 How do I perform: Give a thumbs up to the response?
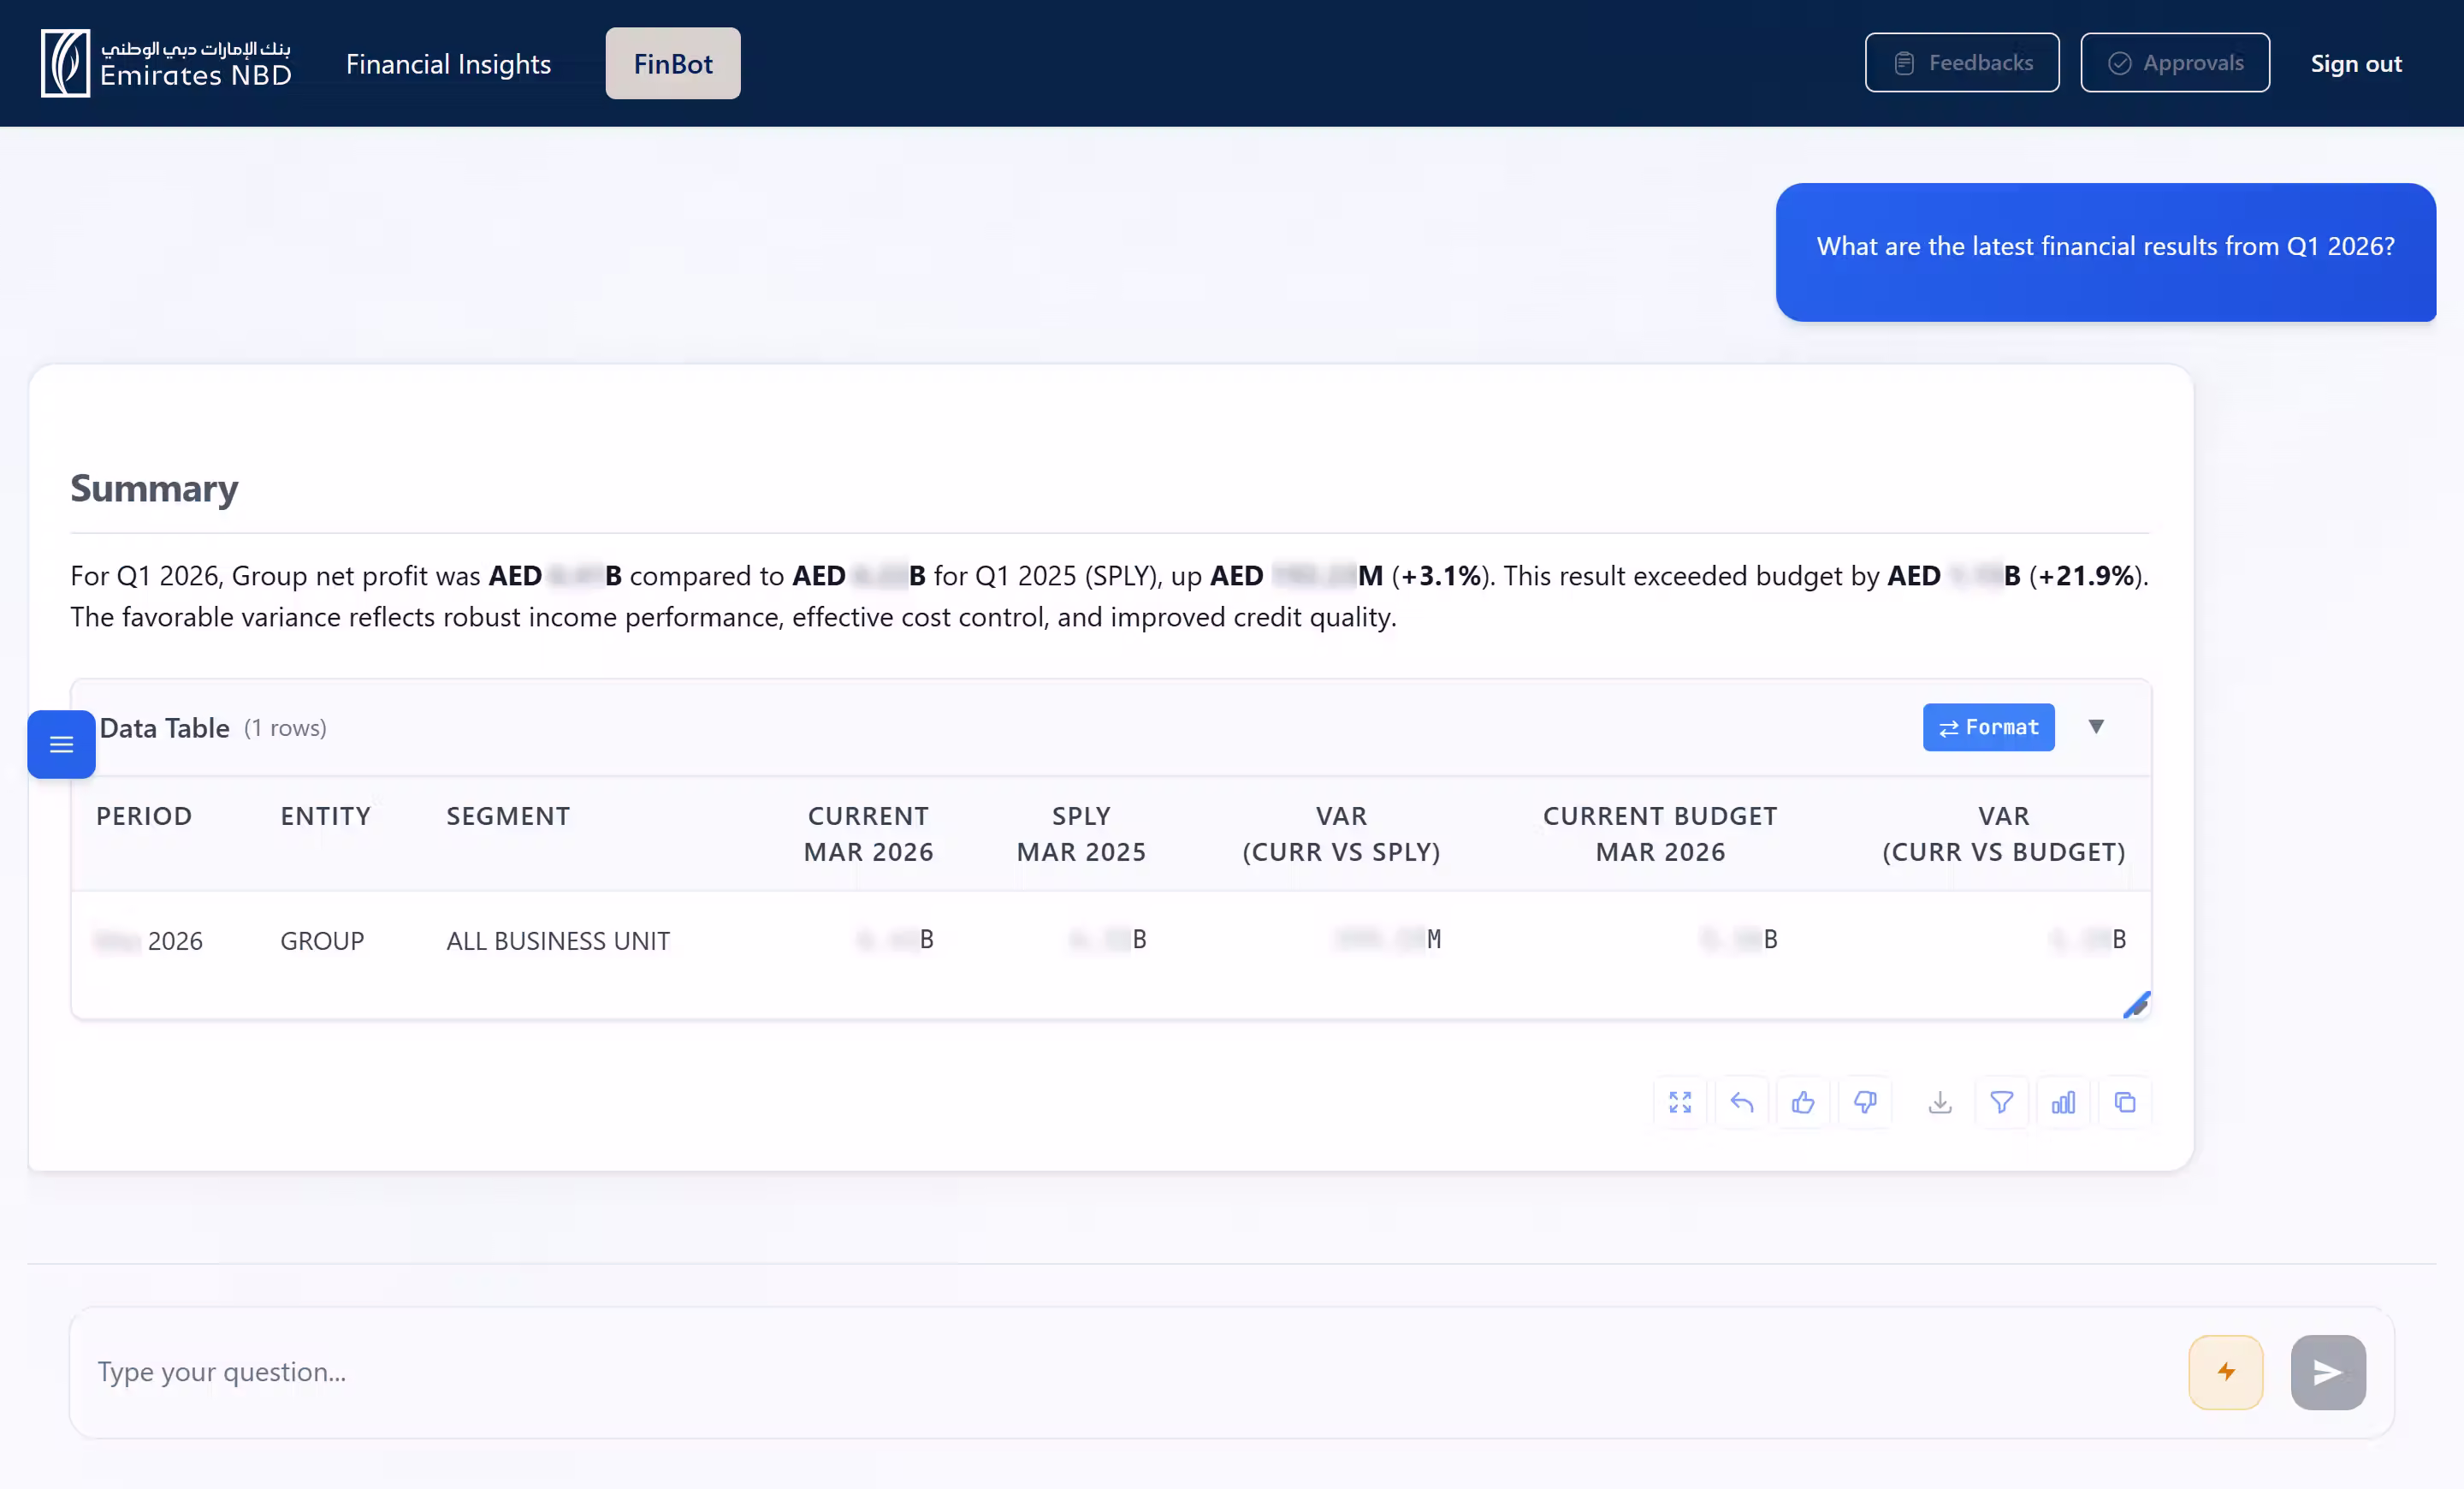pyautogui.click(x=1803, y=1102)
